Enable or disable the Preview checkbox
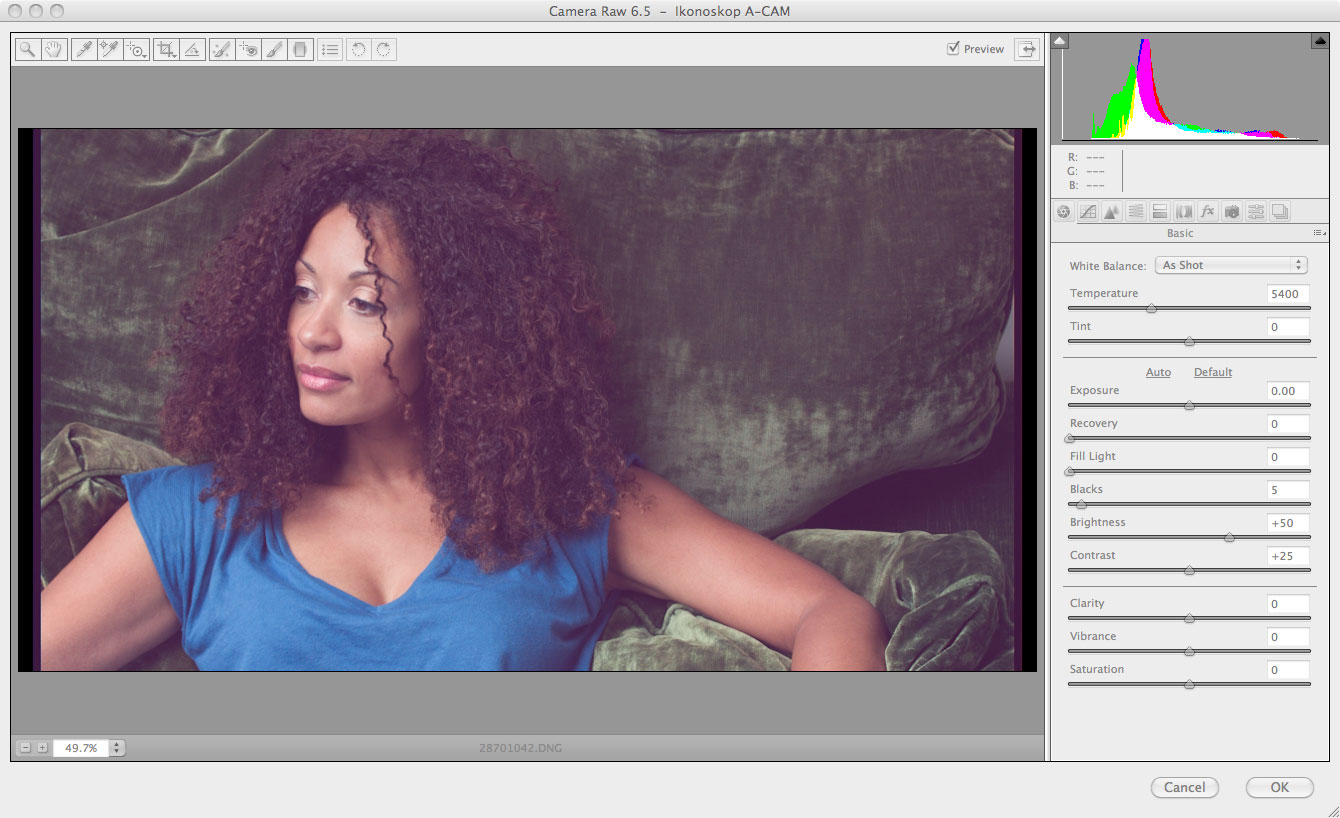The image size is (1340, 818). point(953,48)
